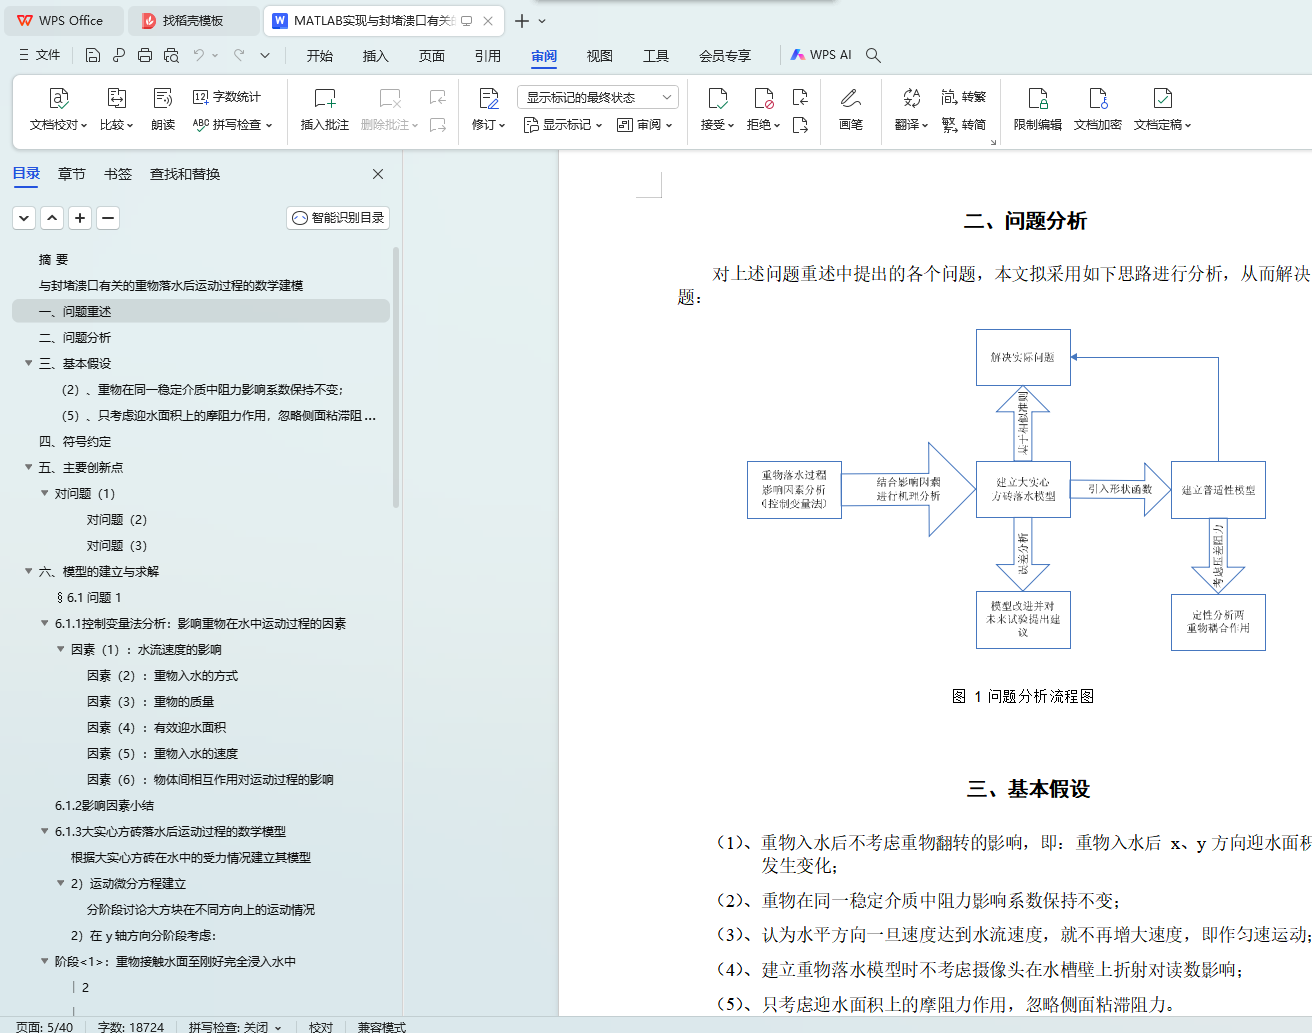Open the 文件 menu
The height and width of the screenshot is (1033, 1312).
point(40,55)
